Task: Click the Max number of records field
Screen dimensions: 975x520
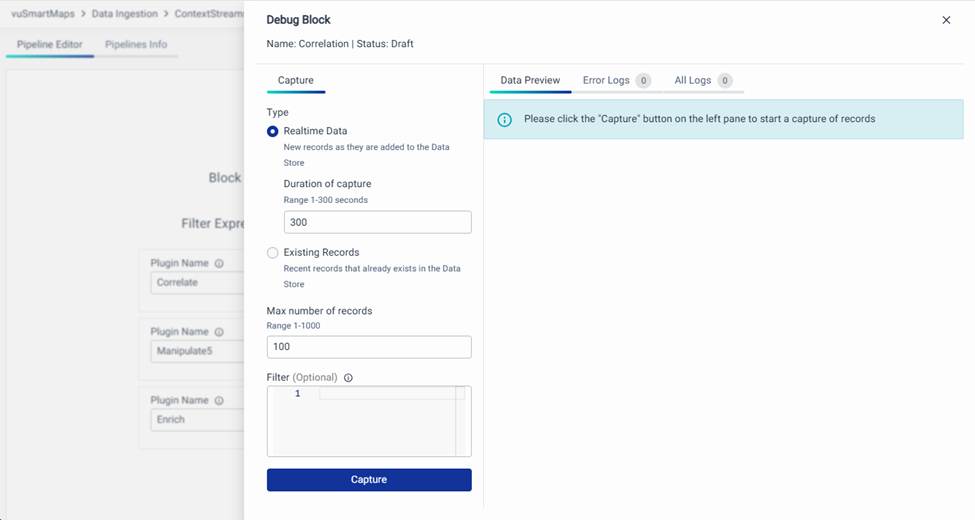Action: coord(369,347)
